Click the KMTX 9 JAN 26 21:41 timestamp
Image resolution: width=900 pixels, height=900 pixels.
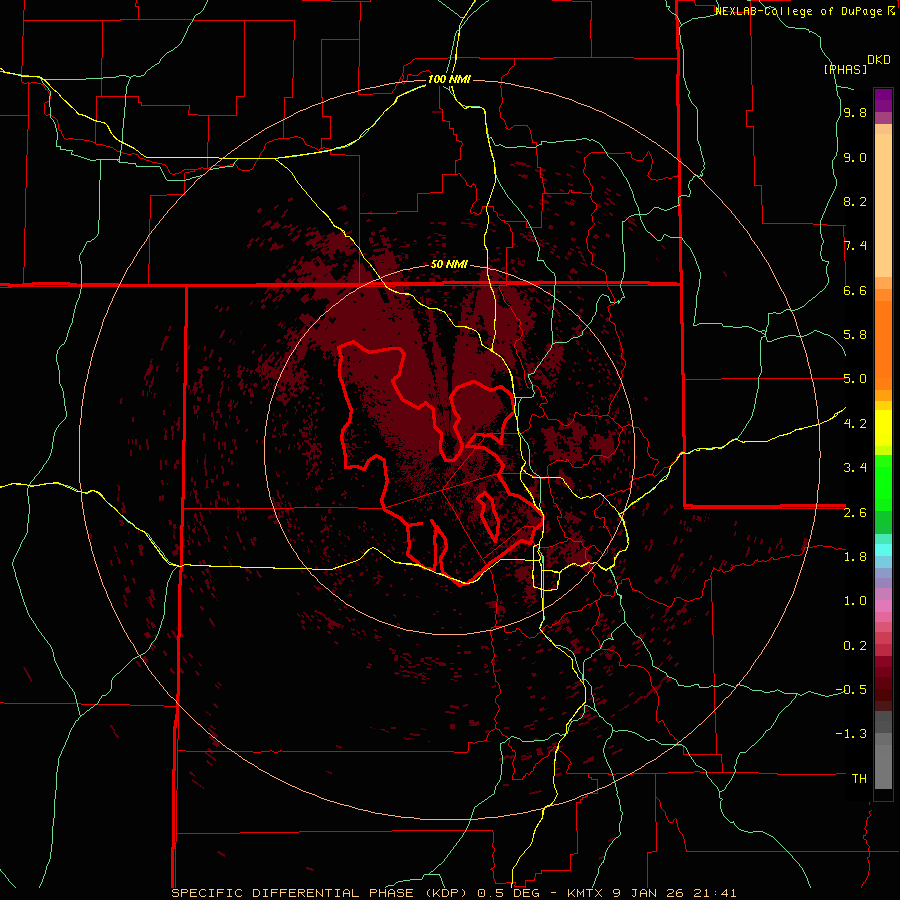point(651,893)
